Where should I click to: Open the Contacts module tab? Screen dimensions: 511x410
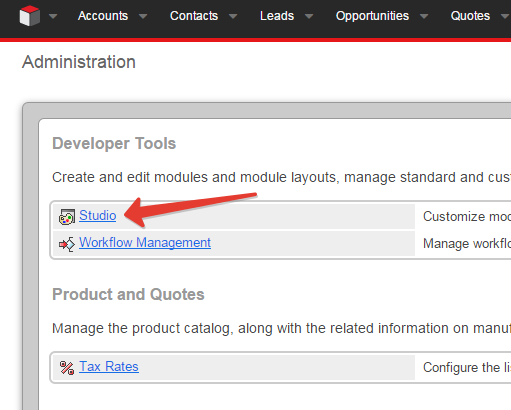tap(194, 16)
